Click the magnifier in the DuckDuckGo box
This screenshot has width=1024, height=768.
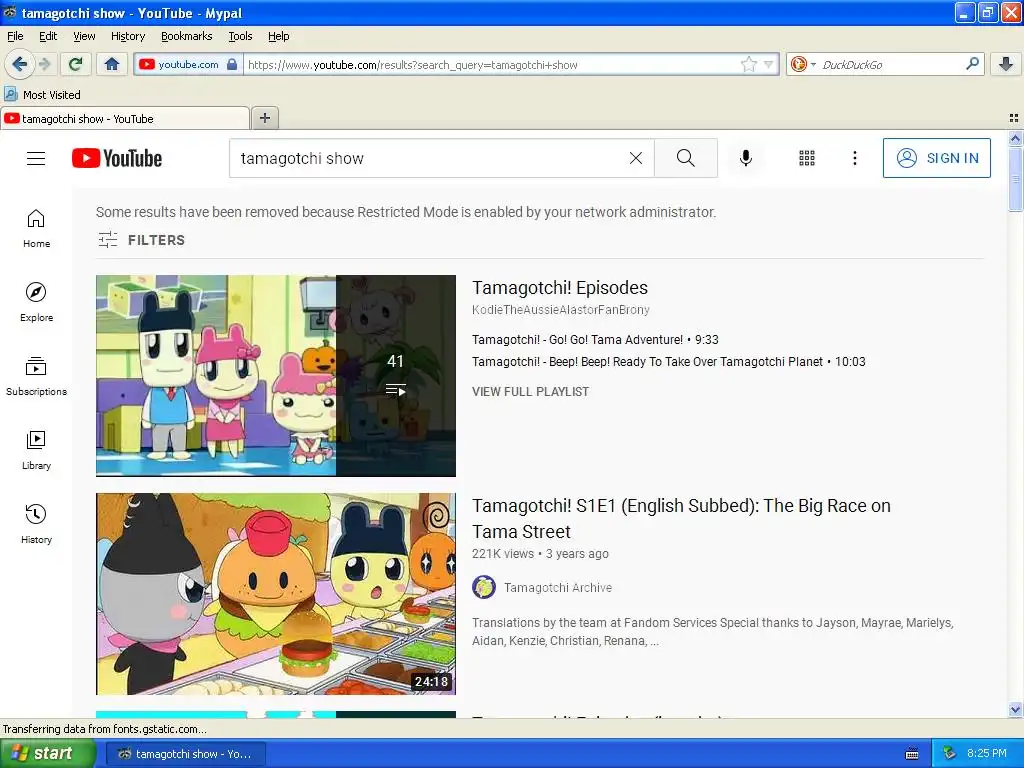[972, 63]
